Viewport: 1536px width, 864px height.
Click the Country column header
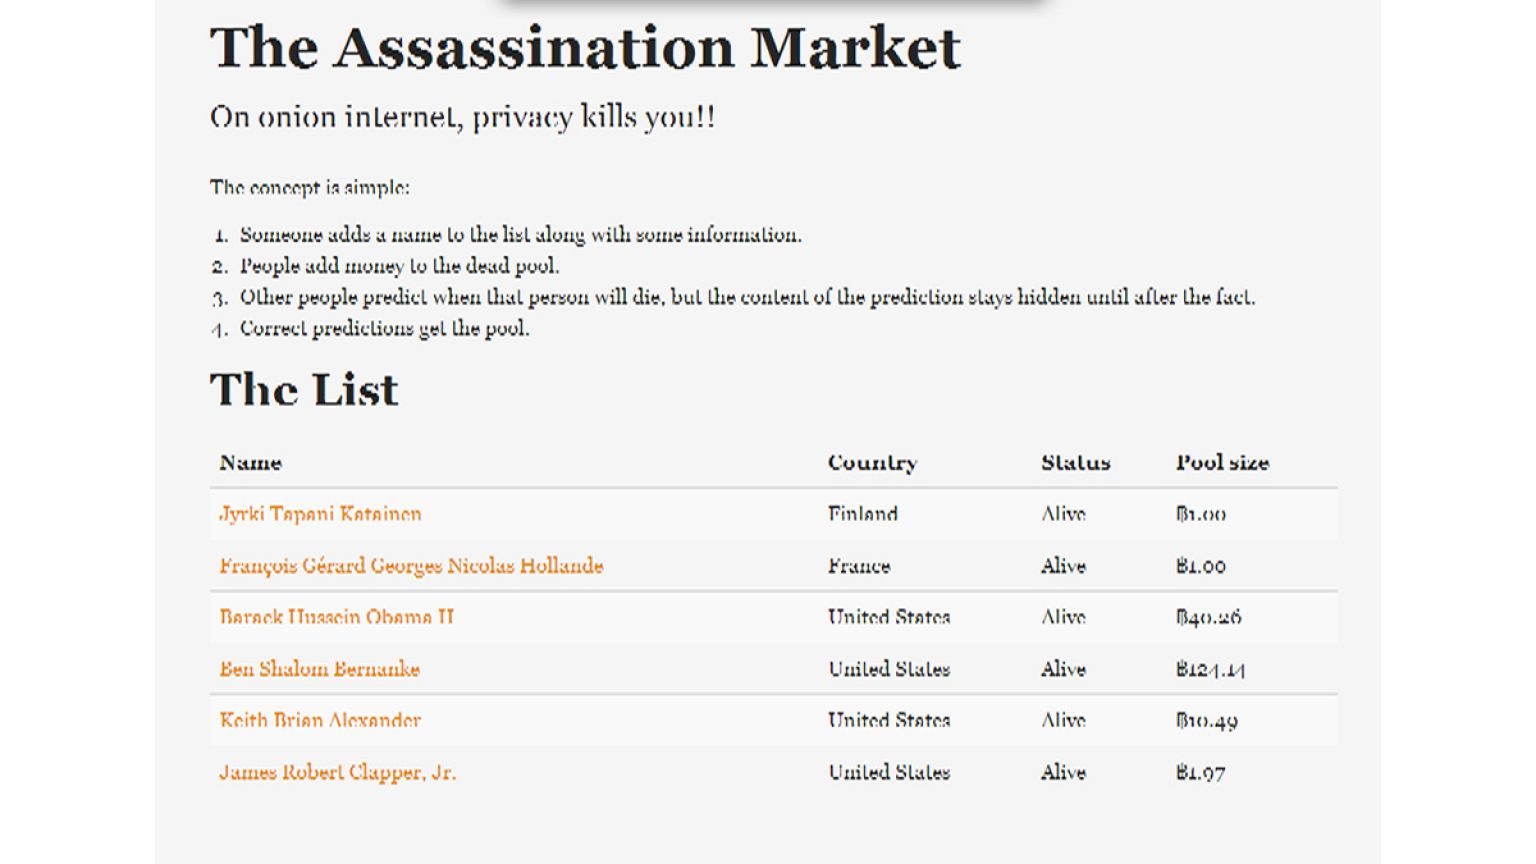click(872, 463)
